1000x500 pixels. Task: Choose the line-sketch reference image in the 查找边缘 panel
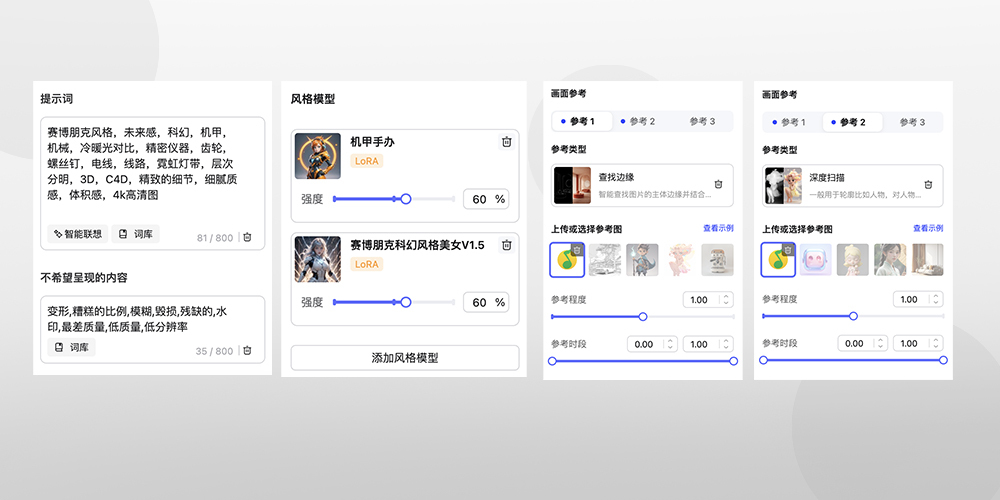pos(605,260)
